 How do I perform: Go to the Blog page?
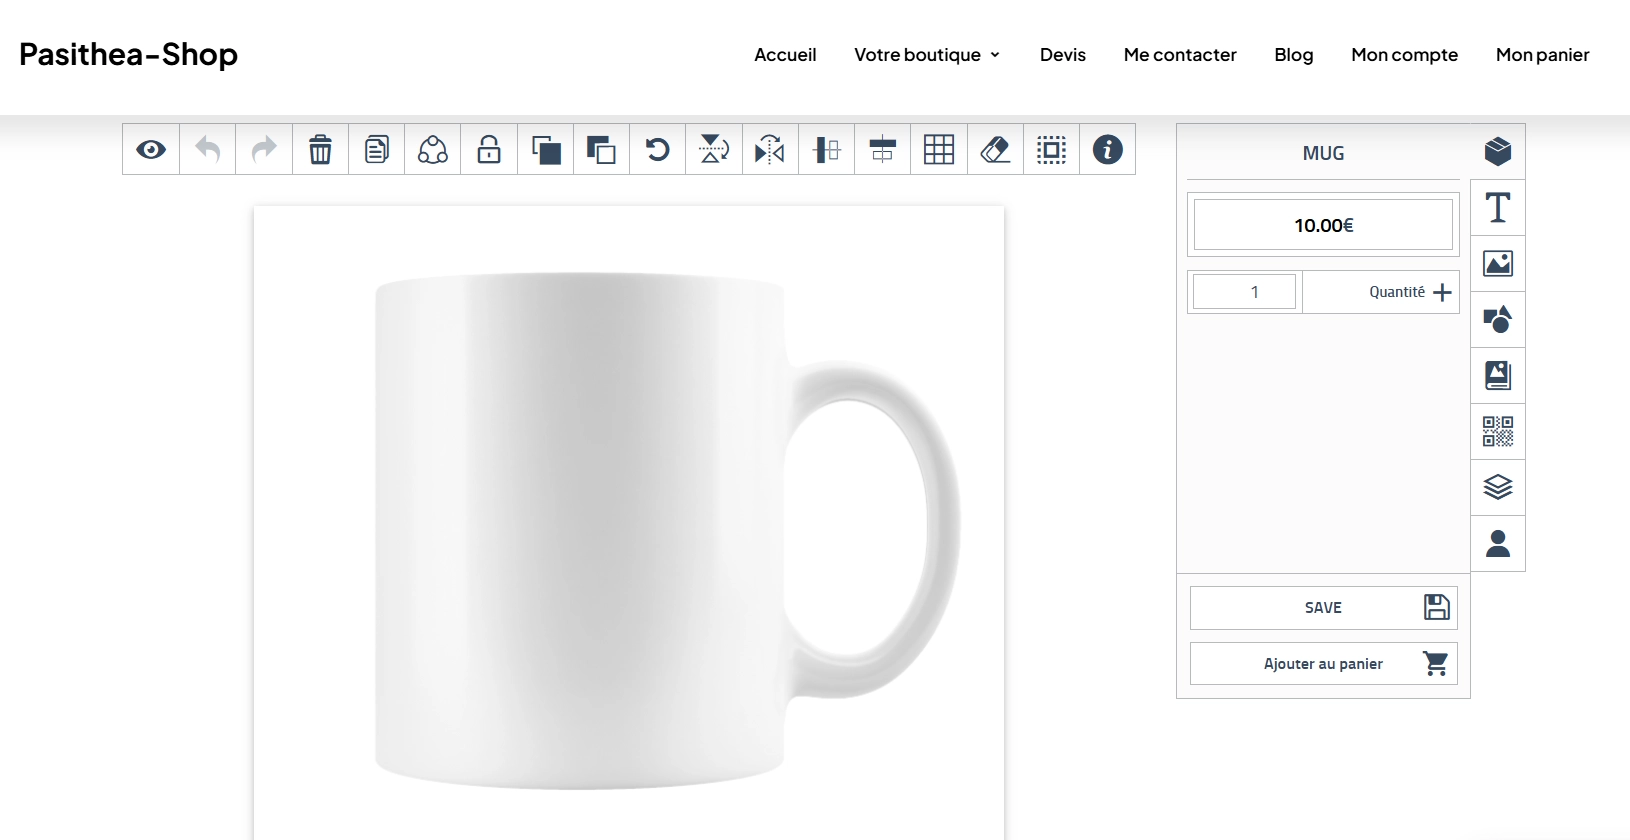[1293, 55]
